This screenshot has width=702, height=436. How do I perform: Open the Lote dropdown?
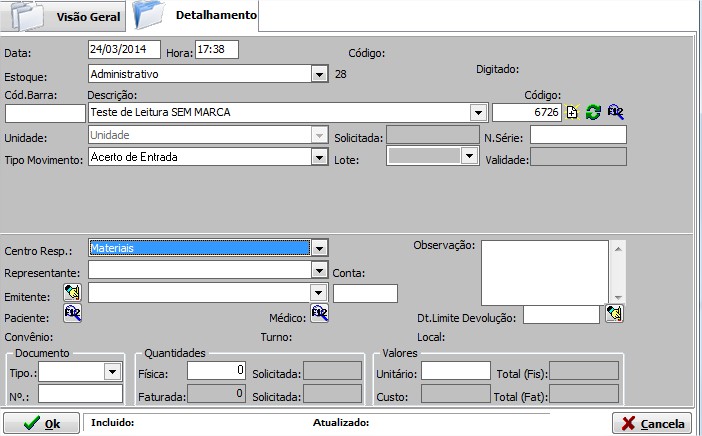[468, 156]
